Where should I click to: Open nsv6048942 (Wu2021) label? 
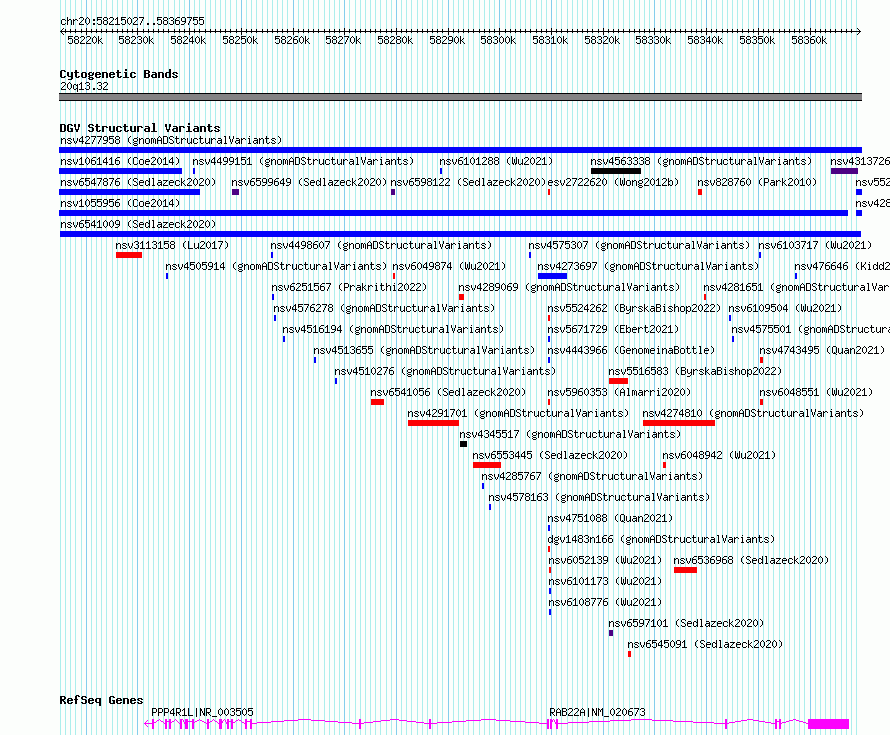pyautogui.click(x=719, y=455)
